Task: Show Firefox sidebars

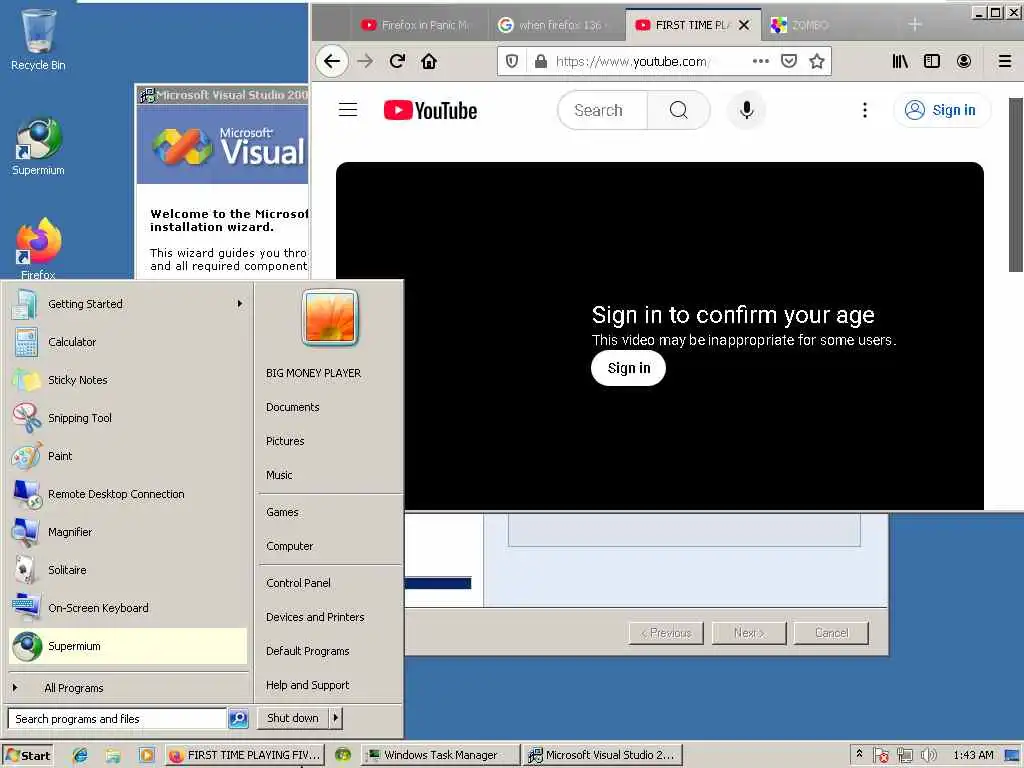Action: pos(932,61)
